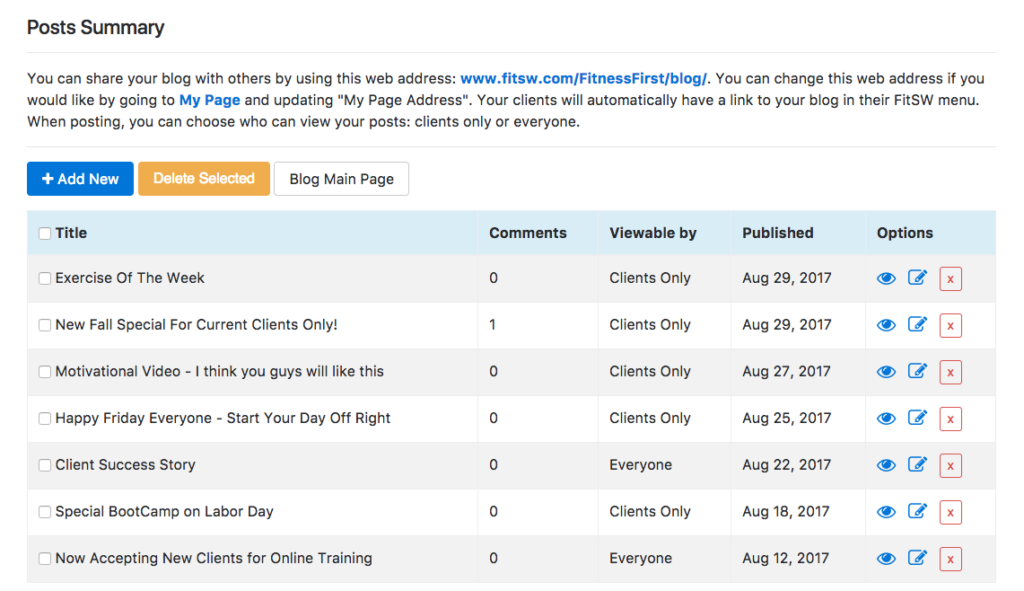Image resolution: width=1024 pixels, height=591 pixels.
Task: Delete the Special BootCamp on Labor Day post
Action: 950,512
